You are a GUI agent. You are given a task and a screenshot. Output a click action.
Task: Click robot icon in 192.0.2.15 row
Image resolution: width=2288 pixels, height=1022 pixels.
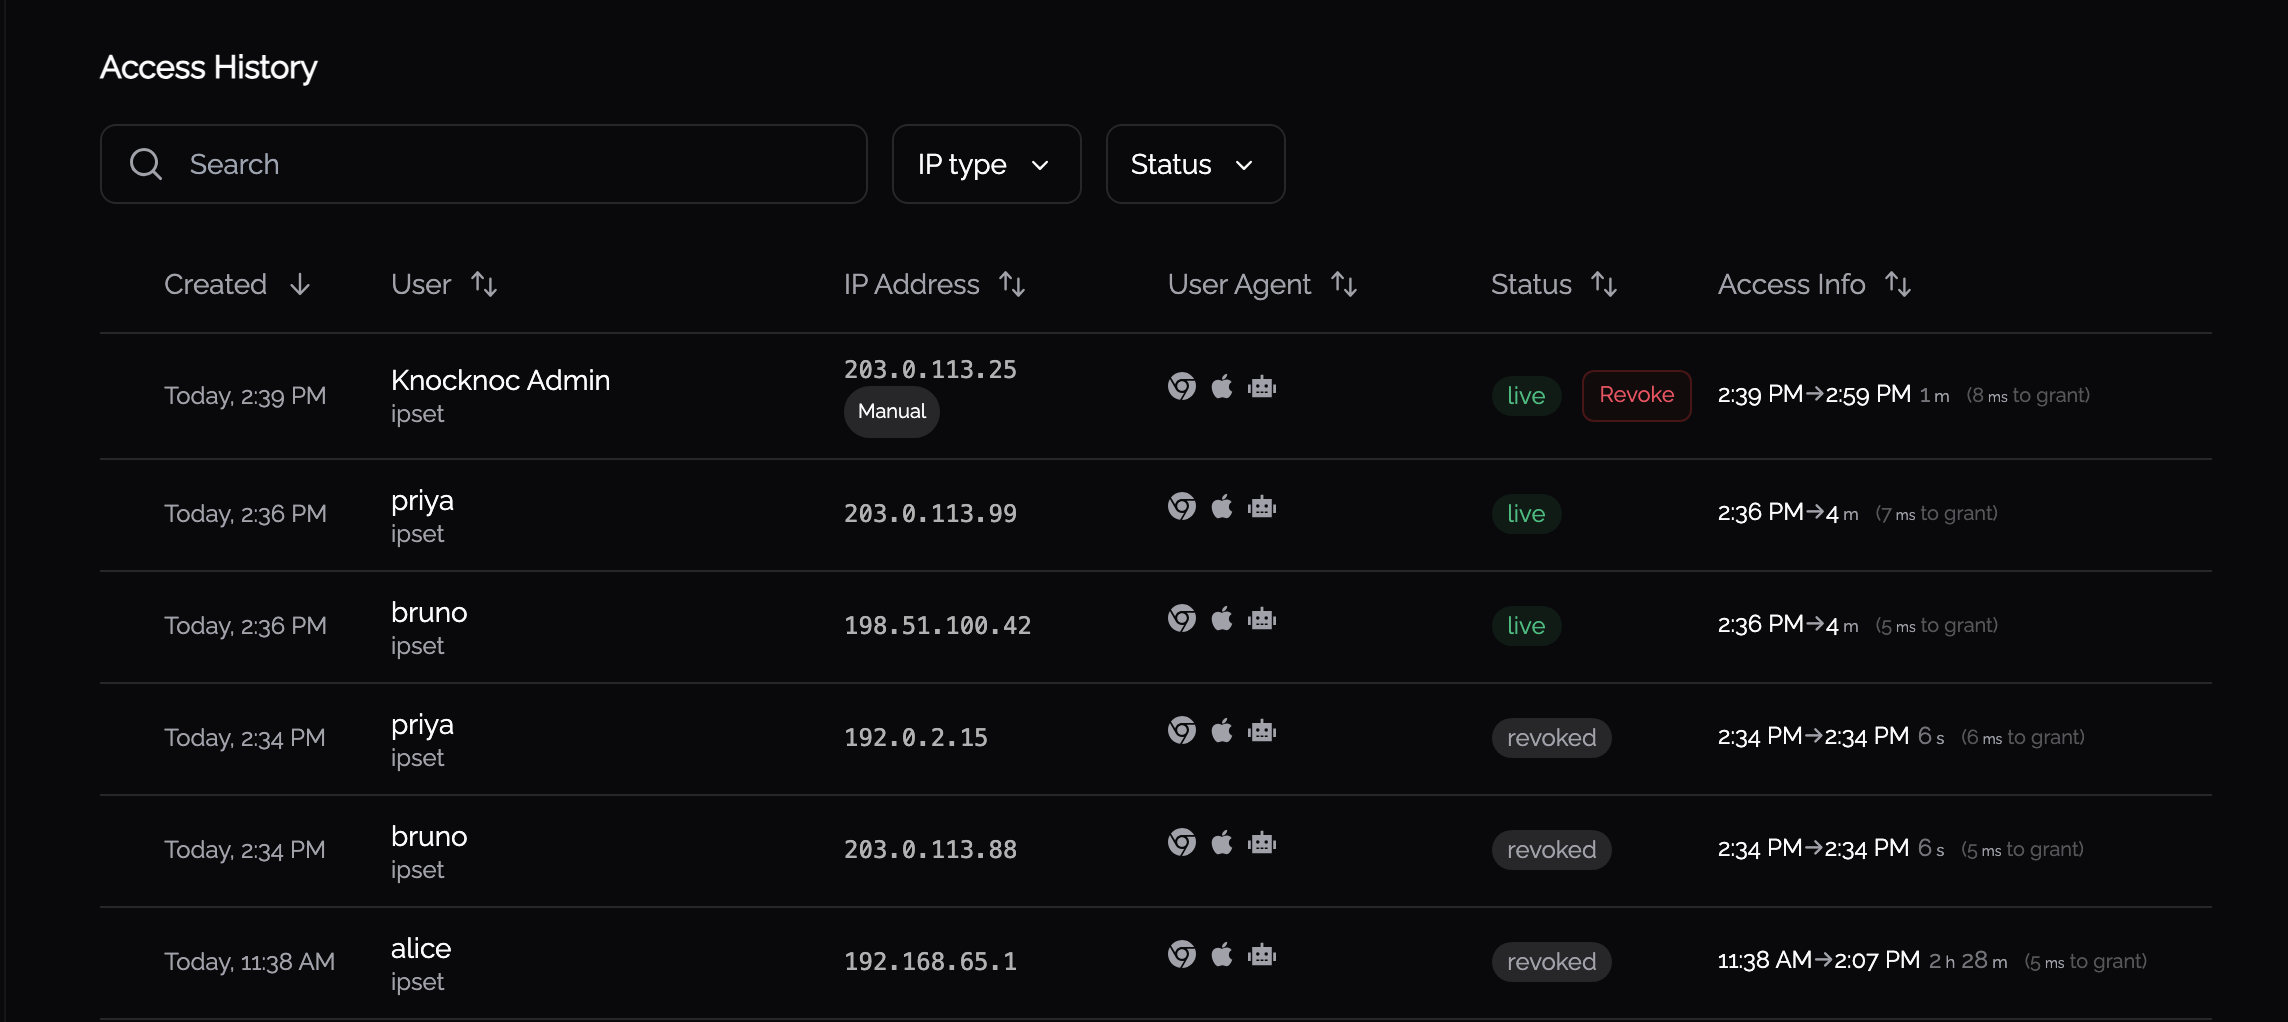click(x=1262, y=731)
